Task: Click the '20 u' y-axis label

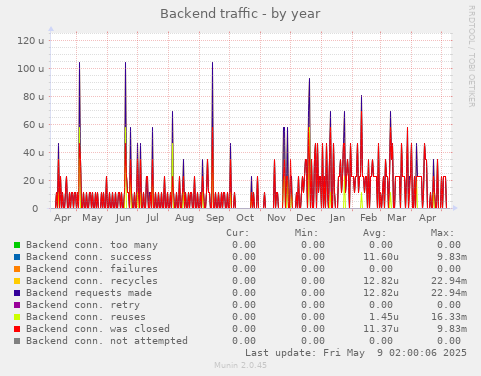Action: coord(34,181)
